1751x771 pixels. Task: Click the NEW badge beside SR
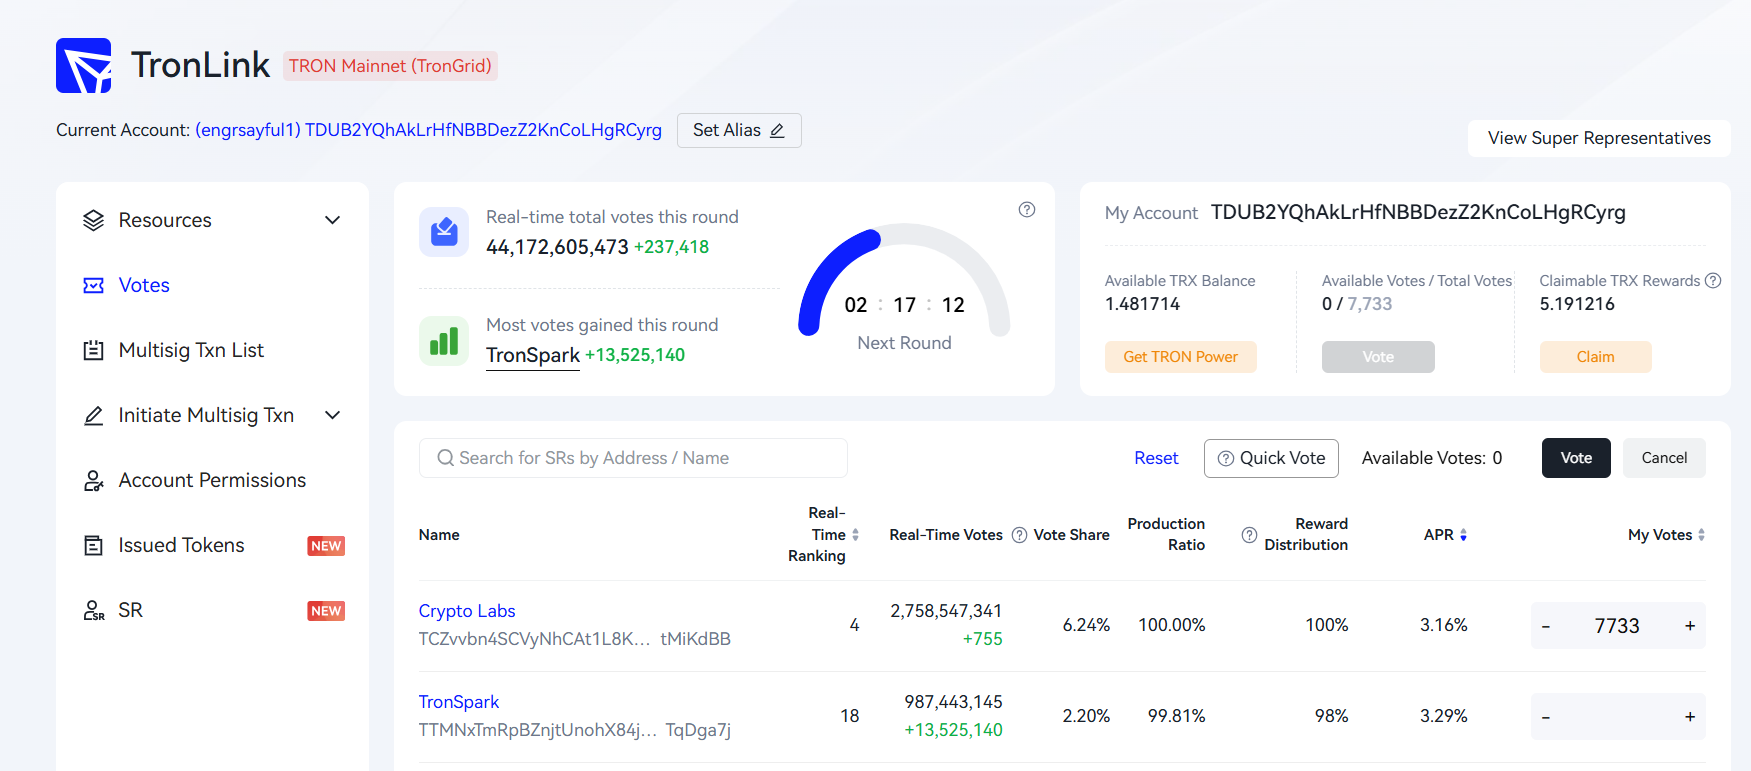click(x=326, y=611)
